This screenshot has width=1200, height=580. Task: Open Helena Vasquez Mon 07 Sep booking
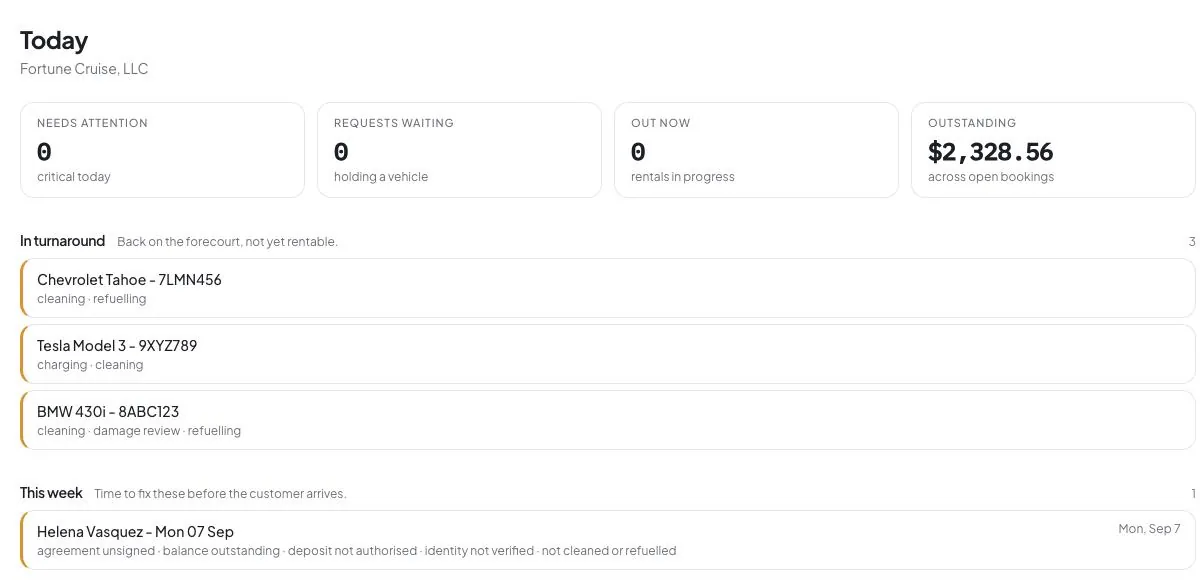[608, 540]
